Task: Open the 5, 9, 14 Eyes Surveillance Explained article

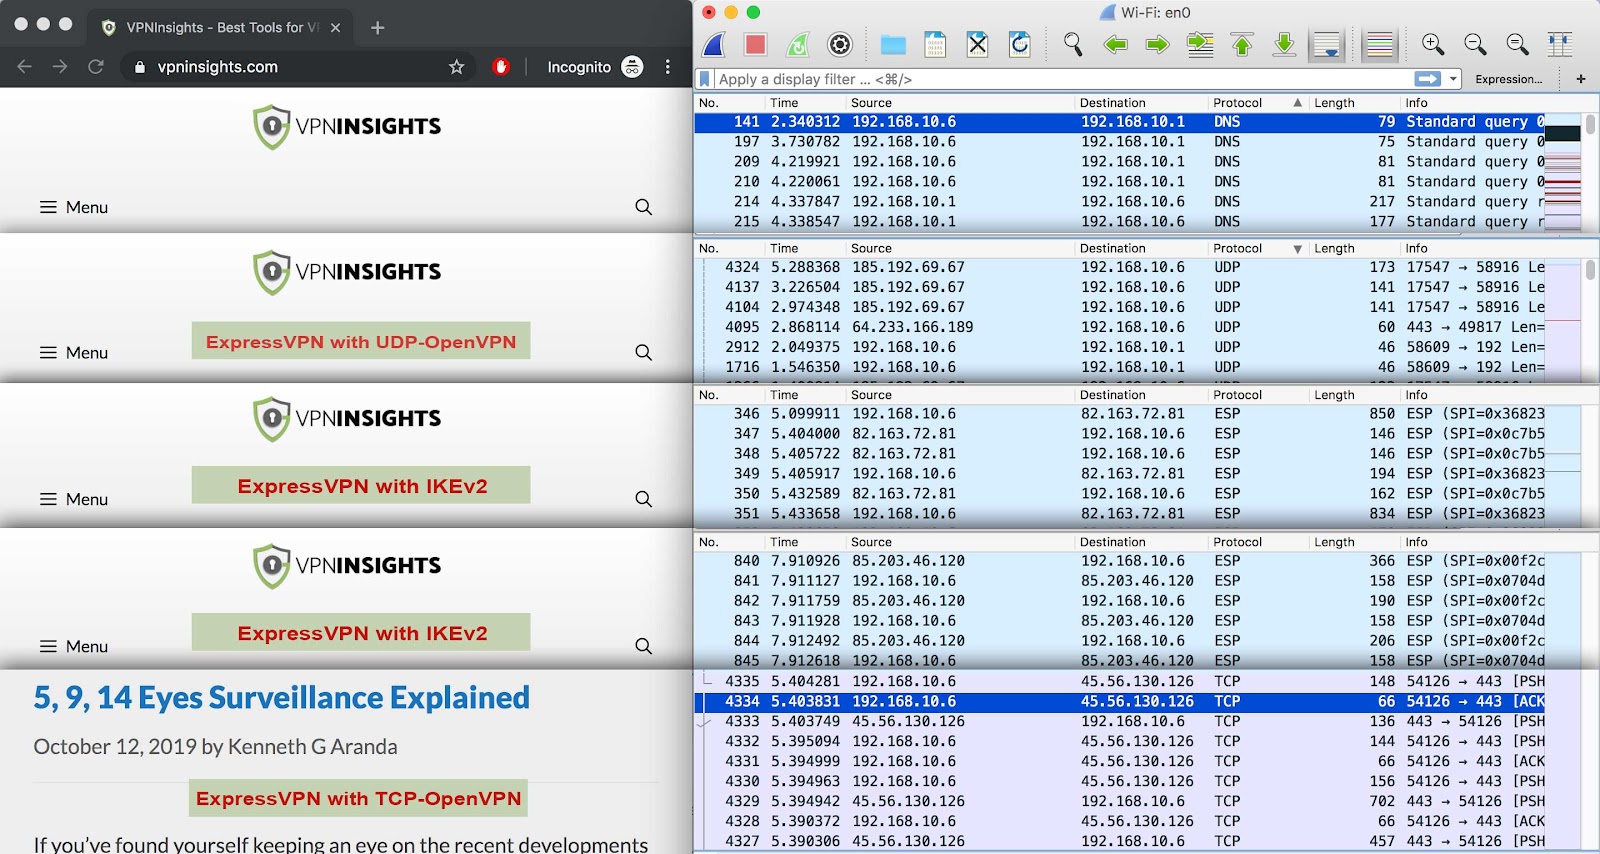Action: 281,698
